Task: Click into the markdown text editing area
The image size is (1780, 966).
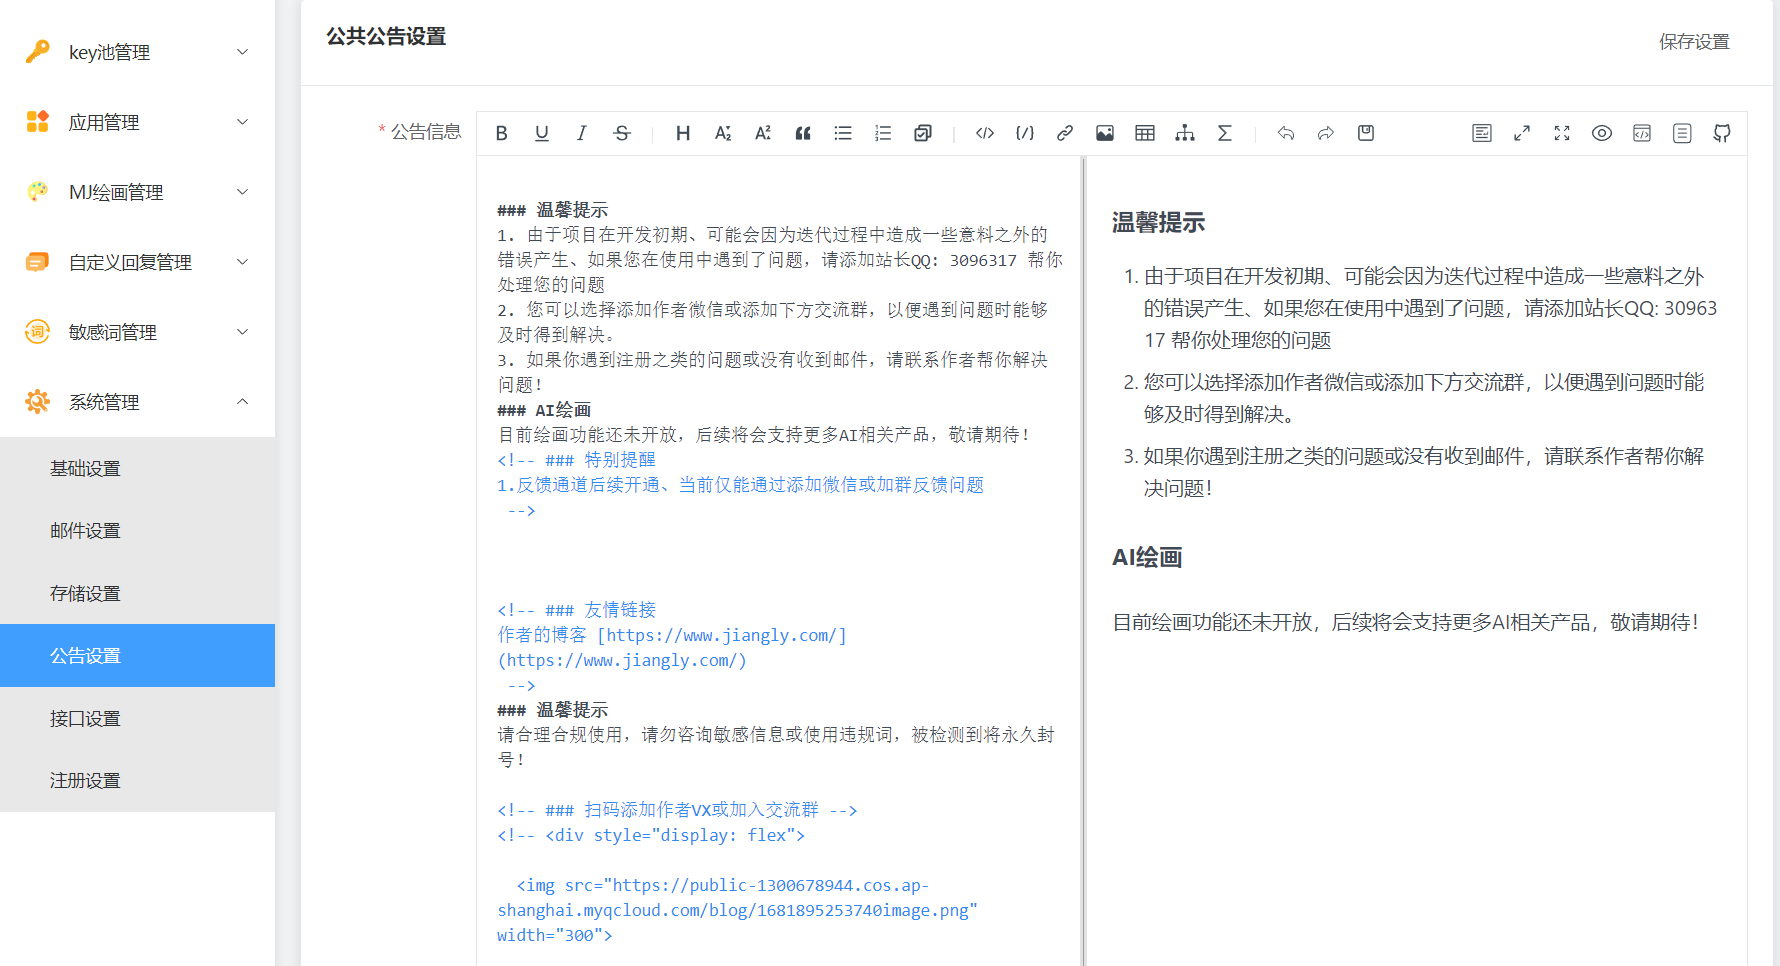Action: pyautogui.click(x=780, y=560)
